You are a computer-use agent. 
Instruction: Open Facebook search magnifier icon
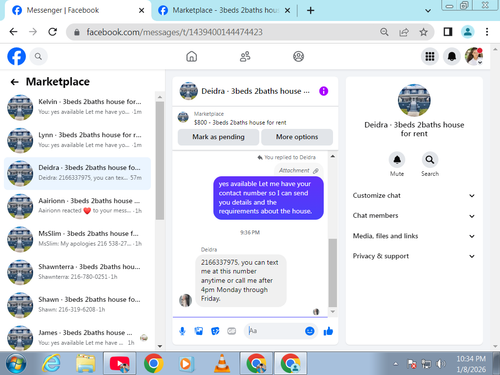tap(38, 57)
